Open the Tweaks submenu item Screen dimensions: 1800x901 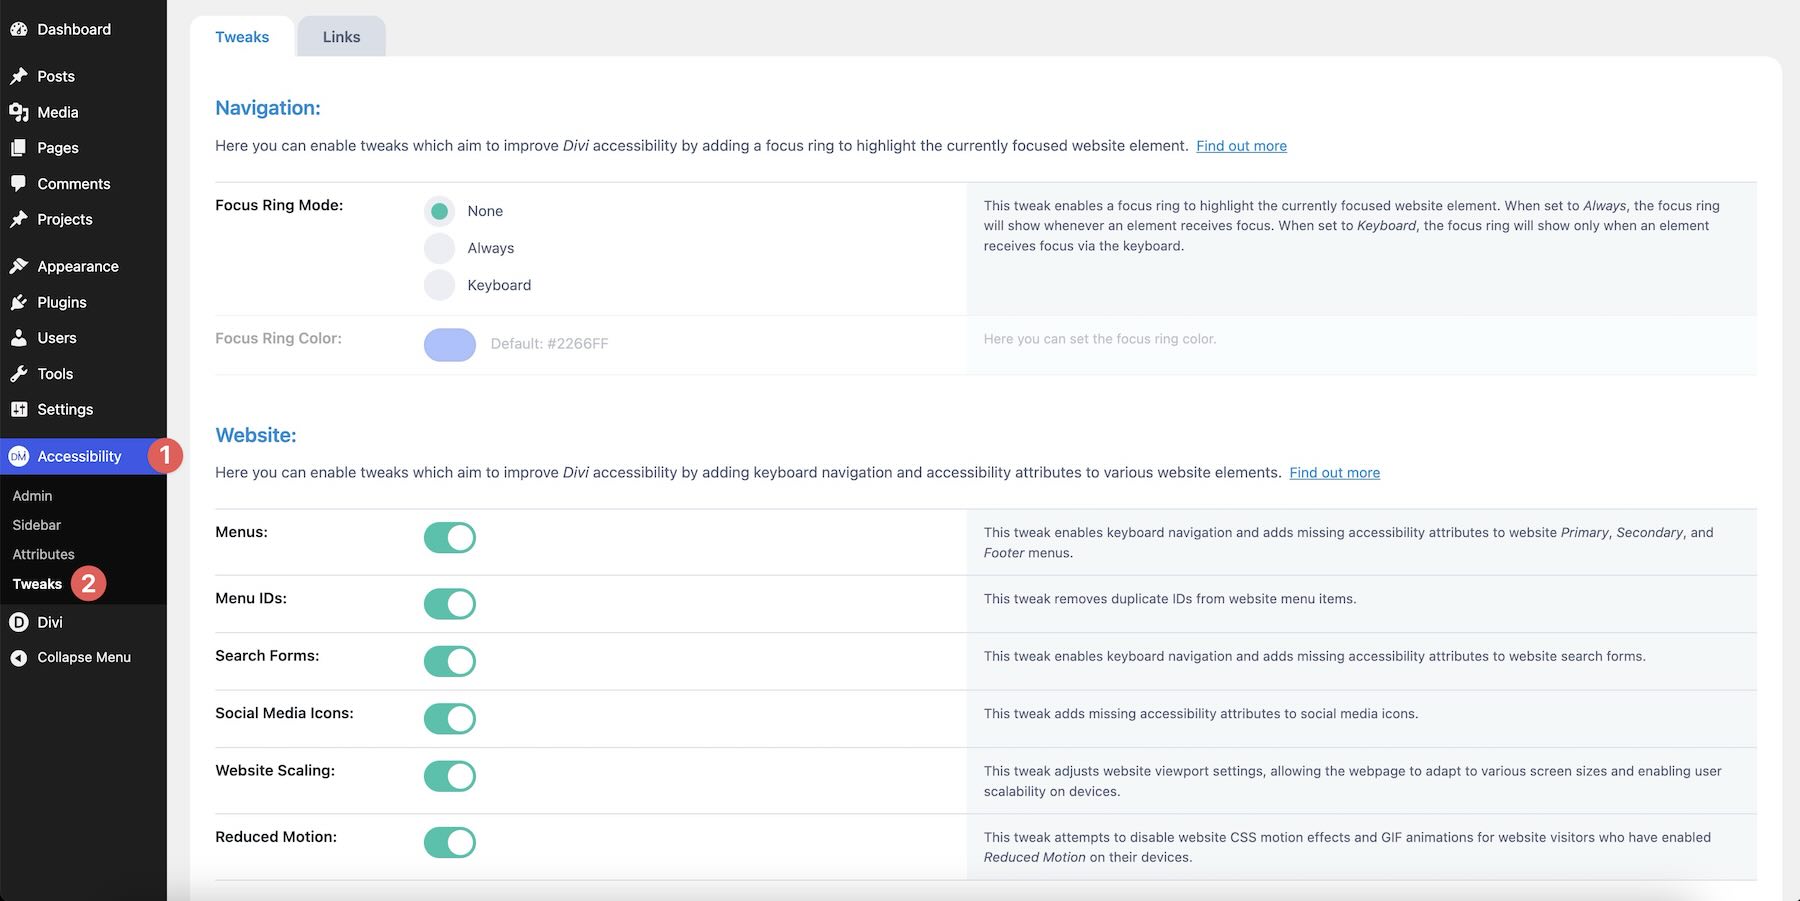pyautogui.click(x=37, y=584)
